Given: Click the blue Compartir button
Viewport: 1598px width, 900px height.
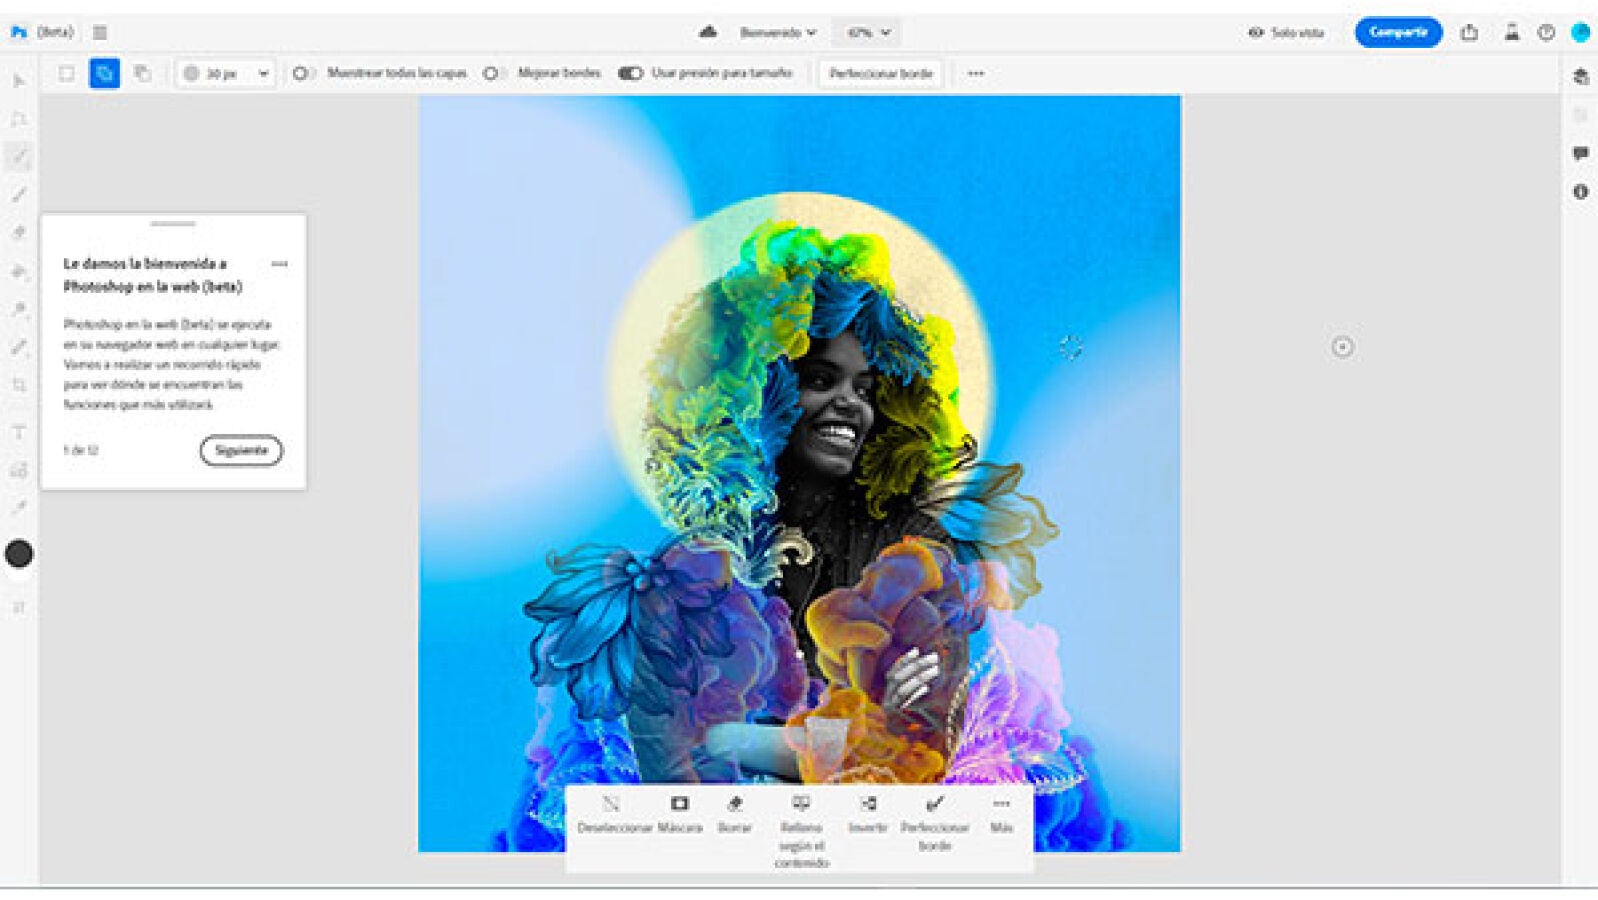Looking at the screenshot, I should tap(1397, 32).
